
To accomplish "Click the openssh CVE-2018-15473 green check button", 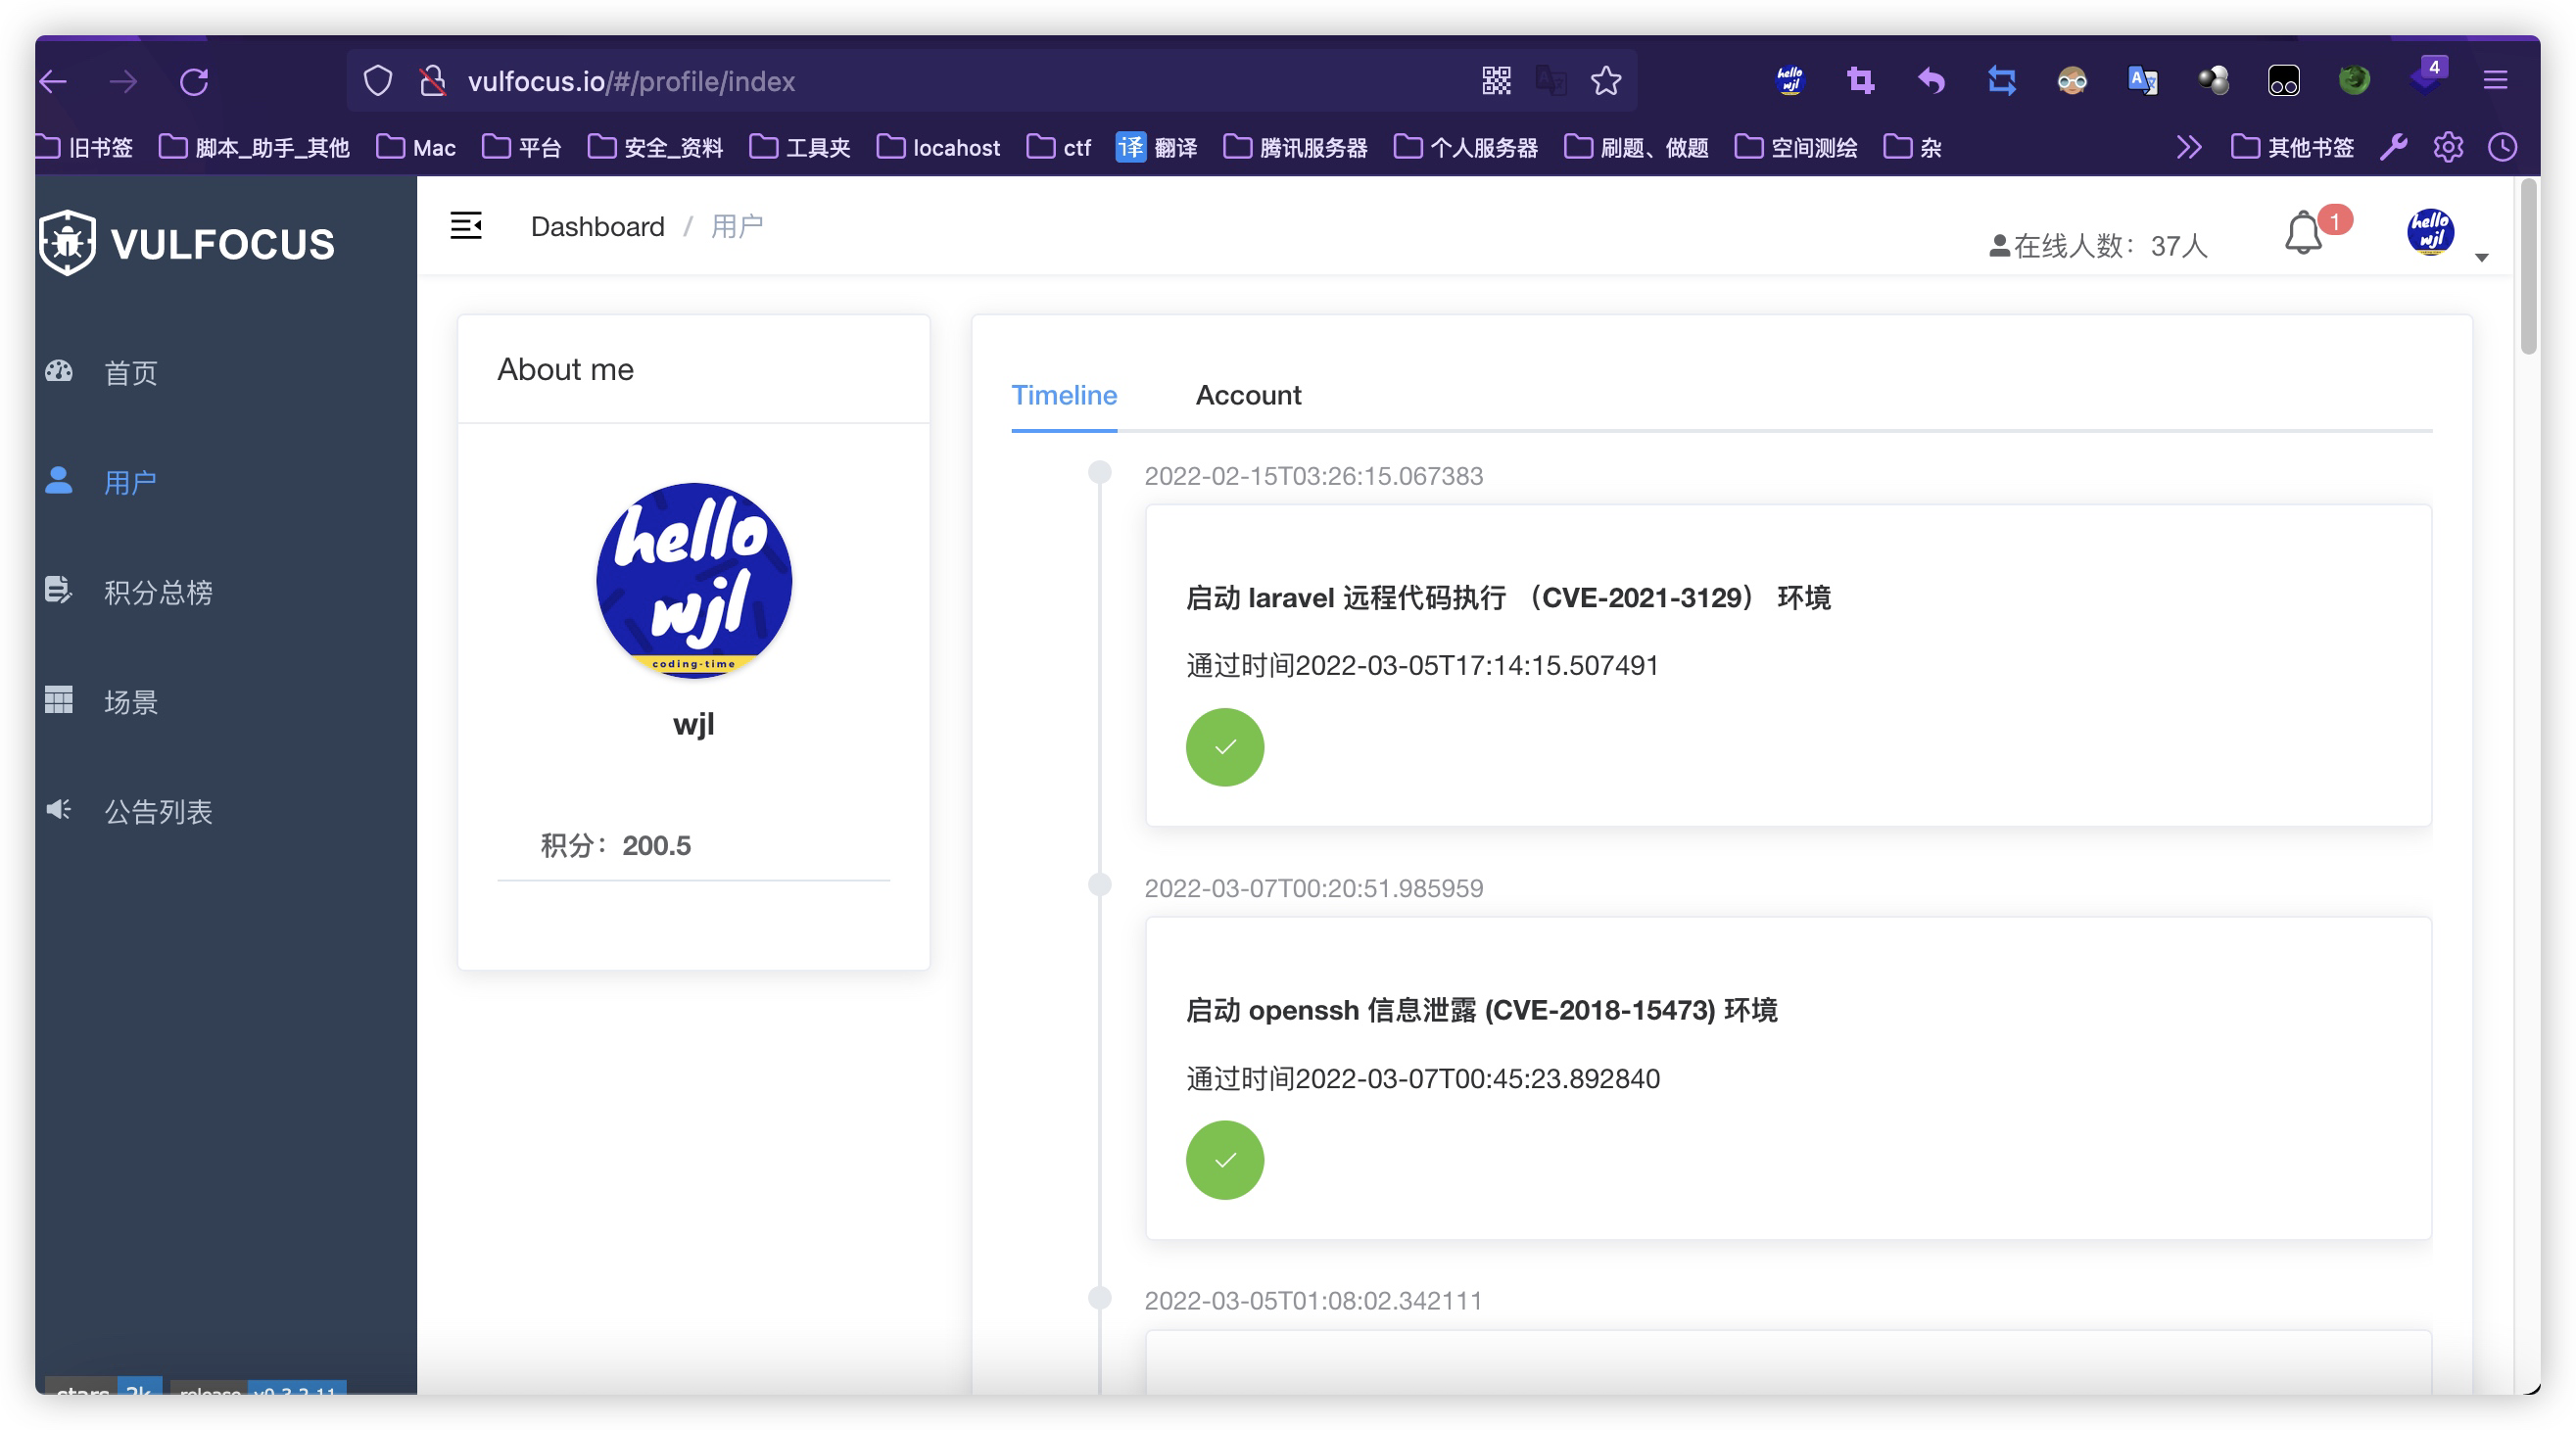I will coord(1225,1160).
